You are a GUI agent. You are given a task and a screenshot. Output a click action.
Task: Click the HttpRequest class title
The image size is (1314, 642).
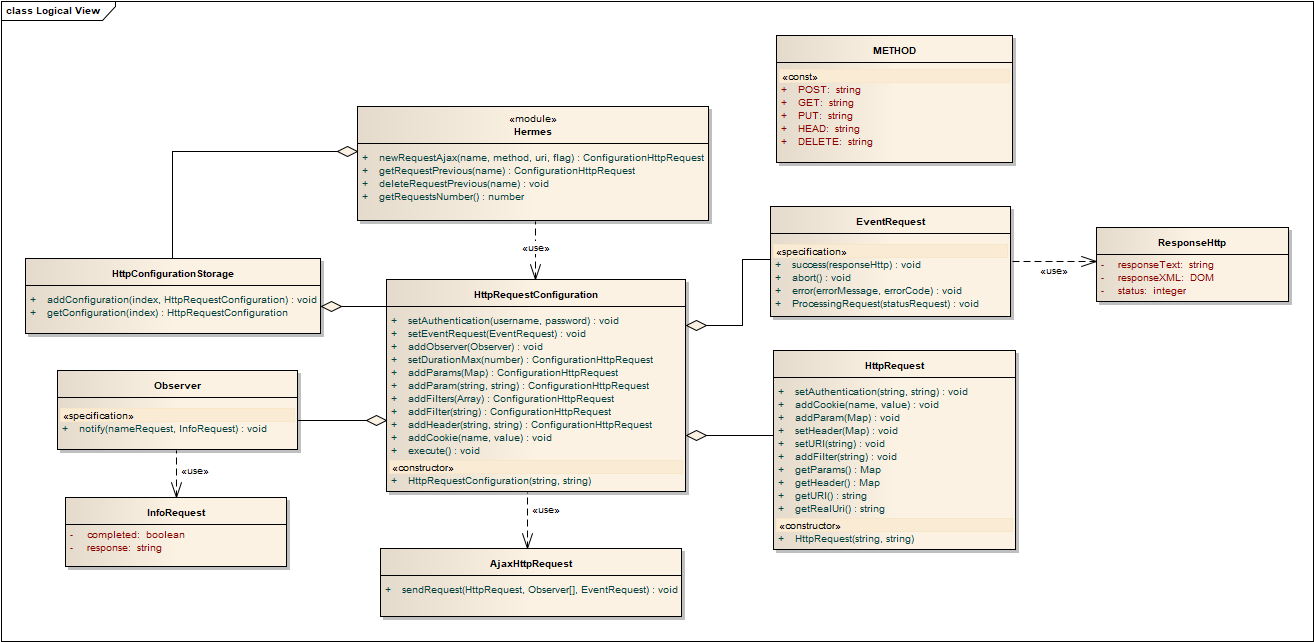pyautogui.click(x=894, y=366)
